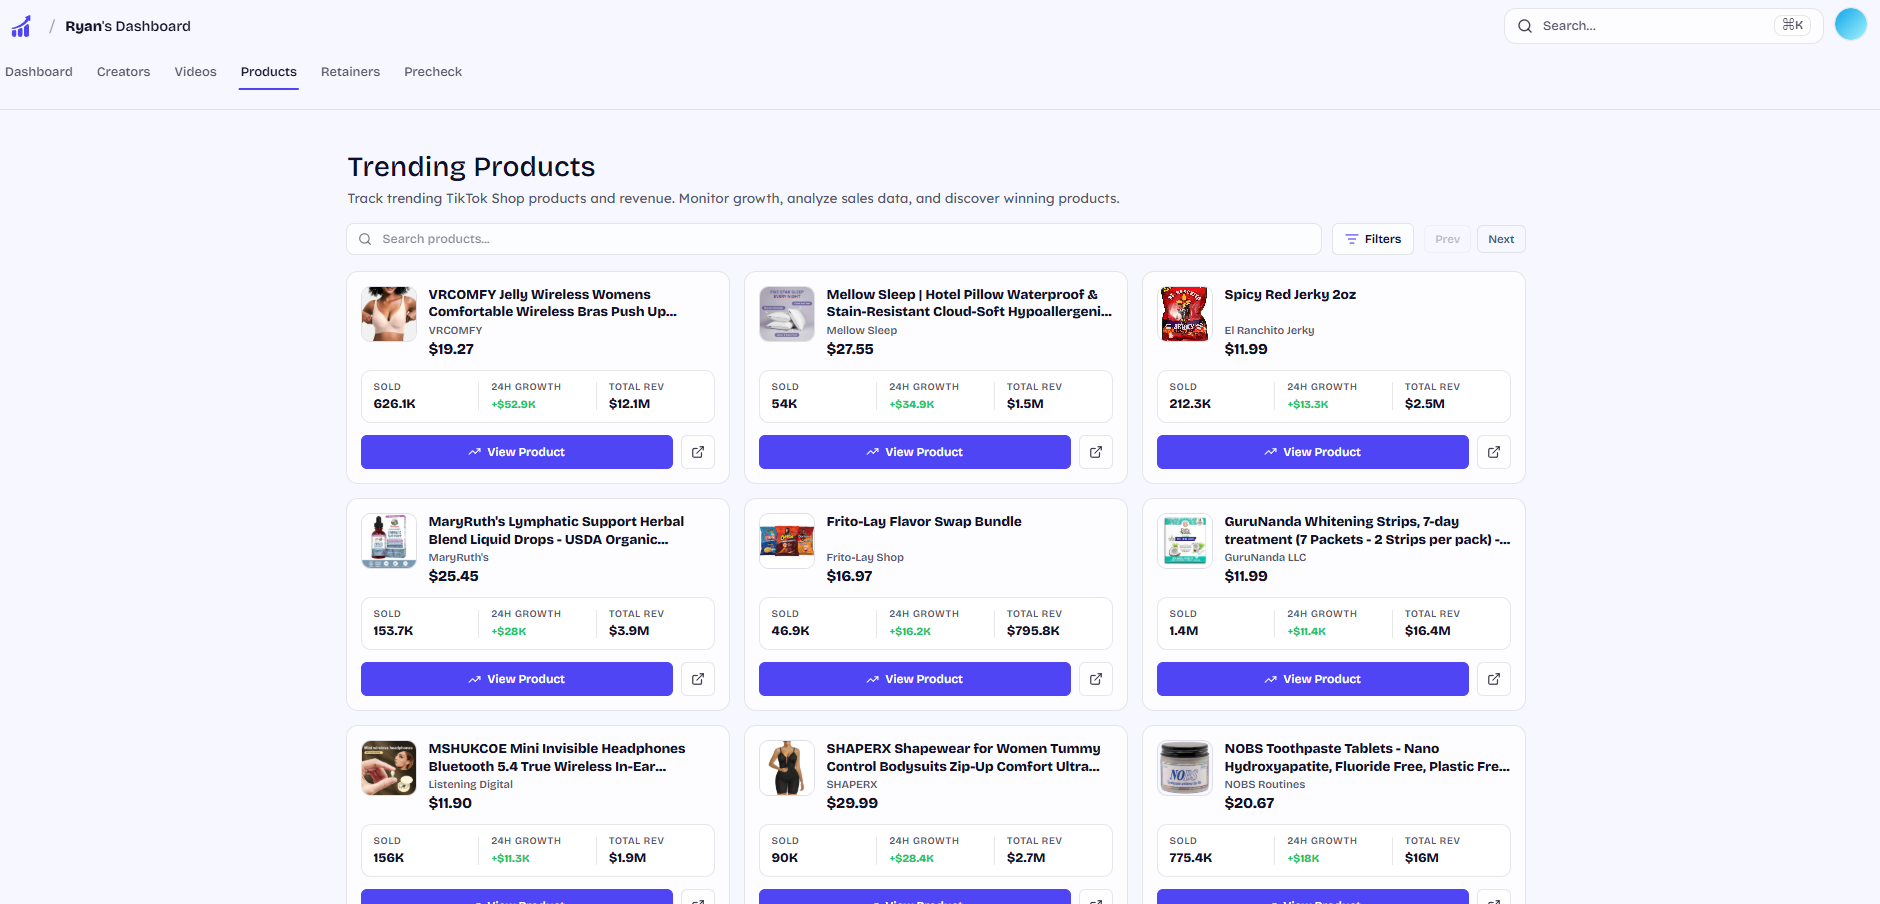Click the MSHUKCOE headphones product thumbnail

tap(389, 768)
